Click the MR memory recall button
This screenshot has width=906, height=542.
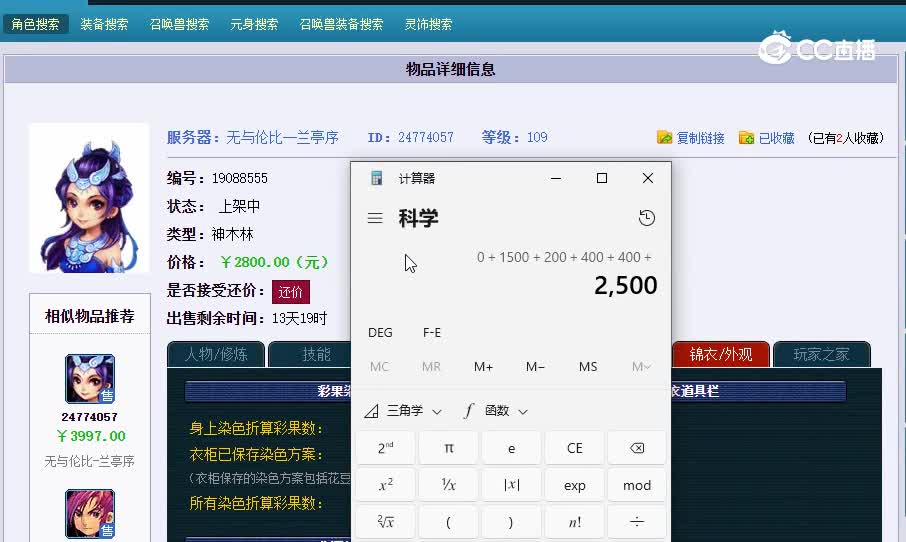431,366
